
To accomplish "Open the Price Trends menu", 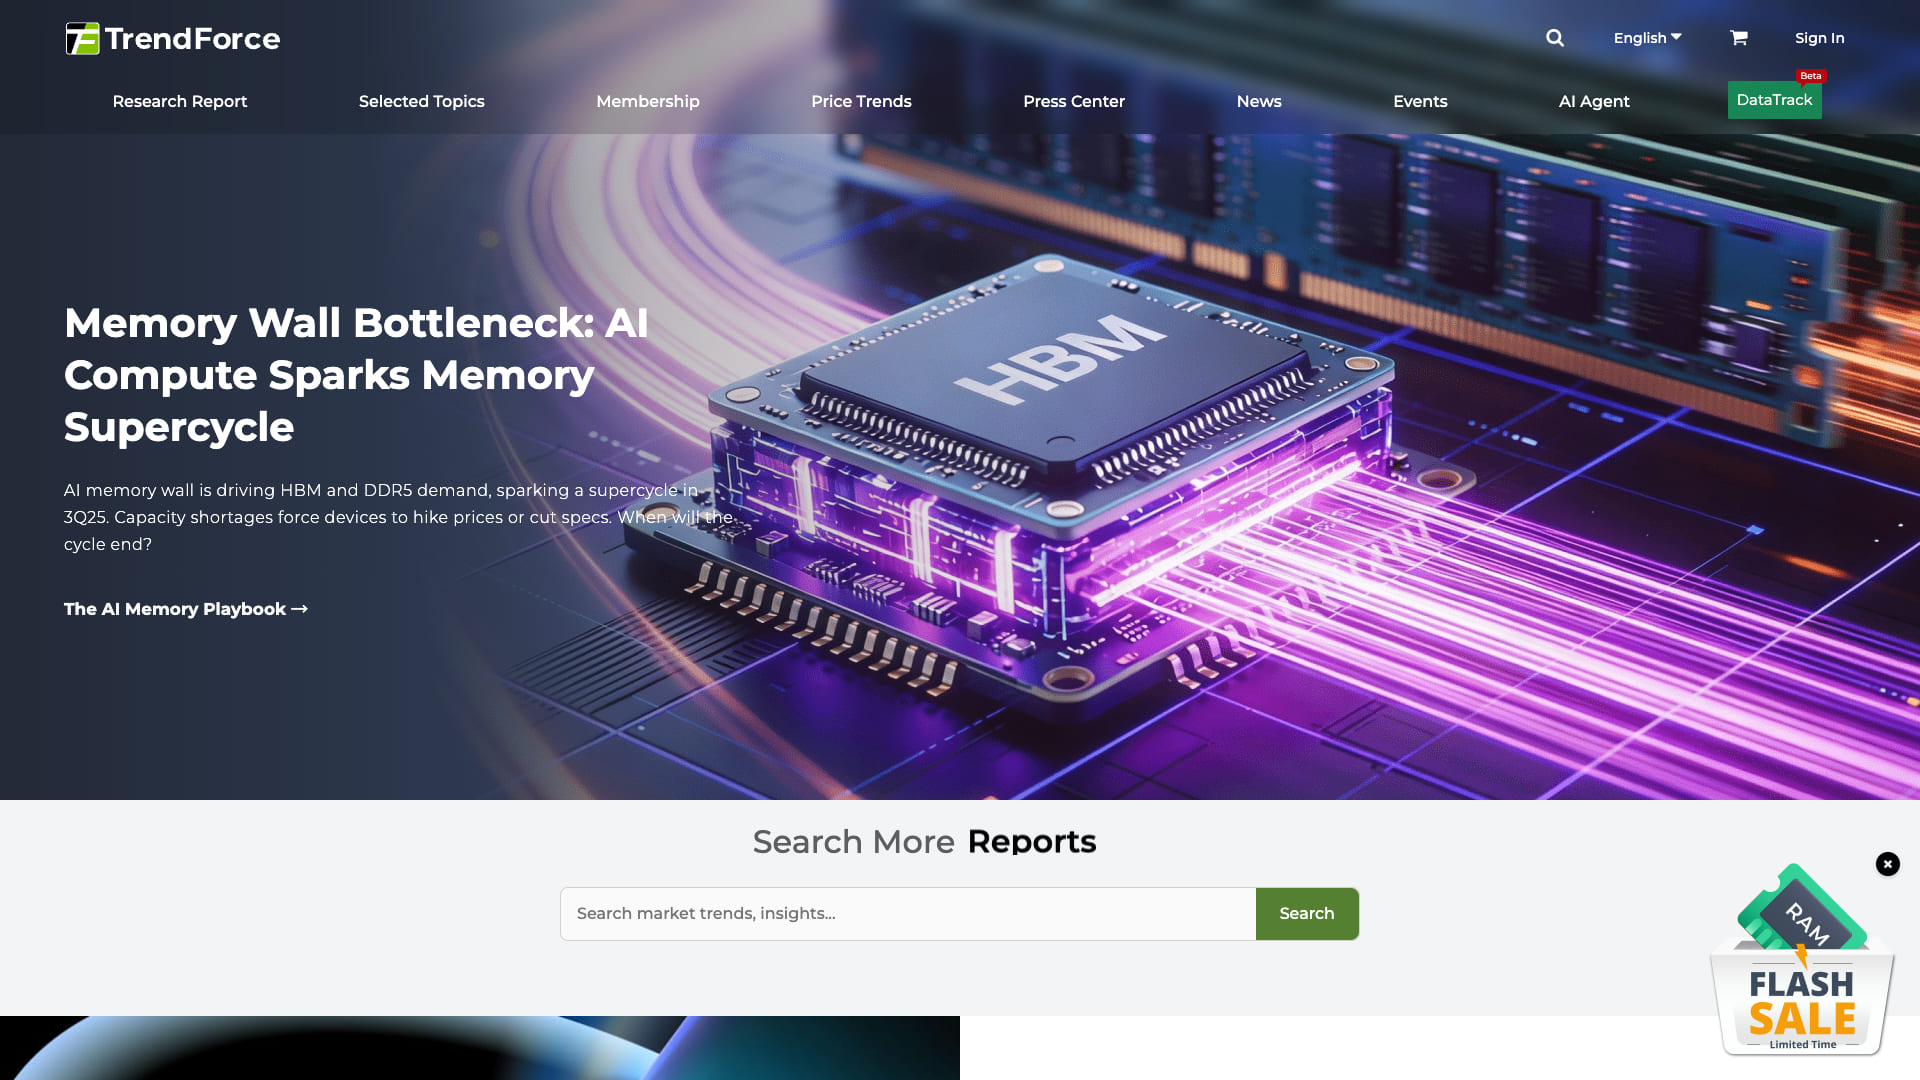I will tap(861, 101).
